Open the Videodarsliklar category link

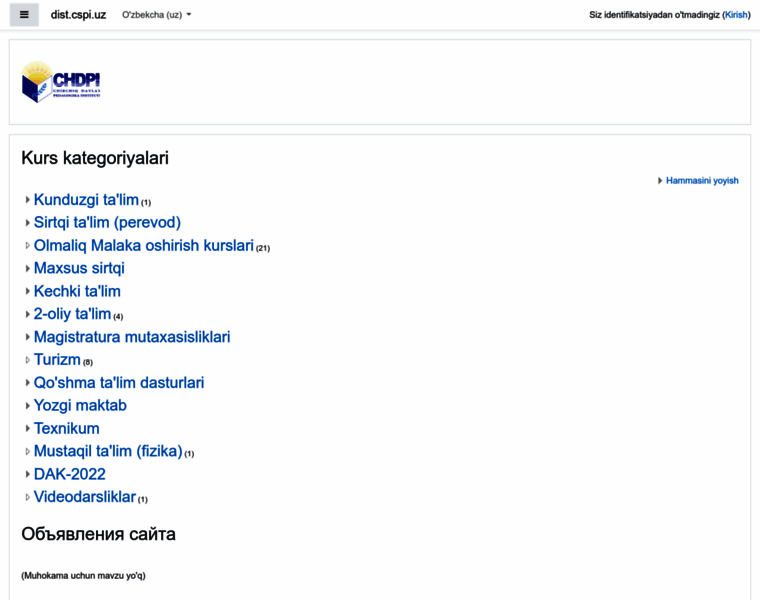click(x=85, y=497)
